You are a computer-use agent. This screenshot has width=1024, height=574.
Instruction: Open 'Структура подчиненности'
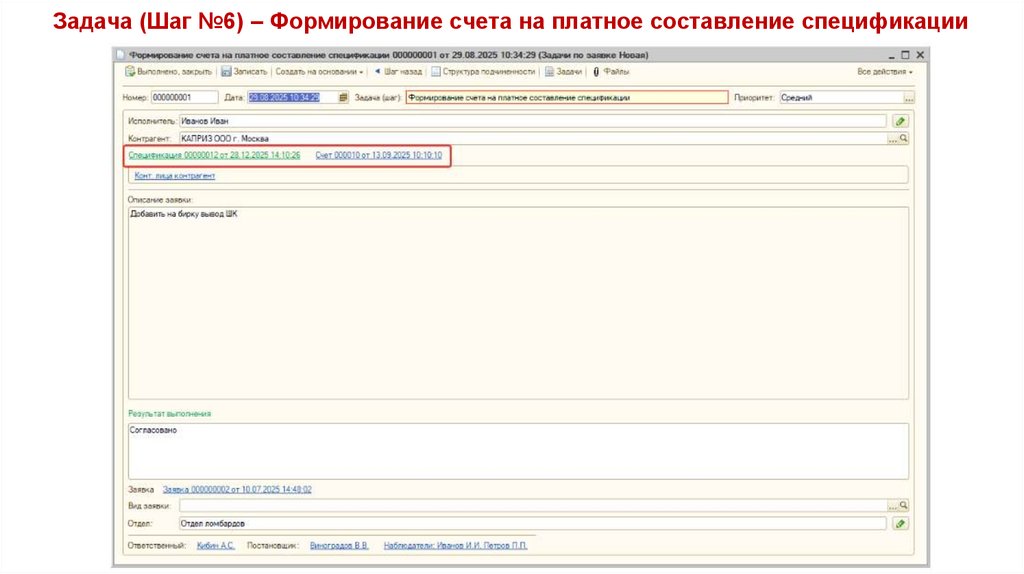[483, 72]
